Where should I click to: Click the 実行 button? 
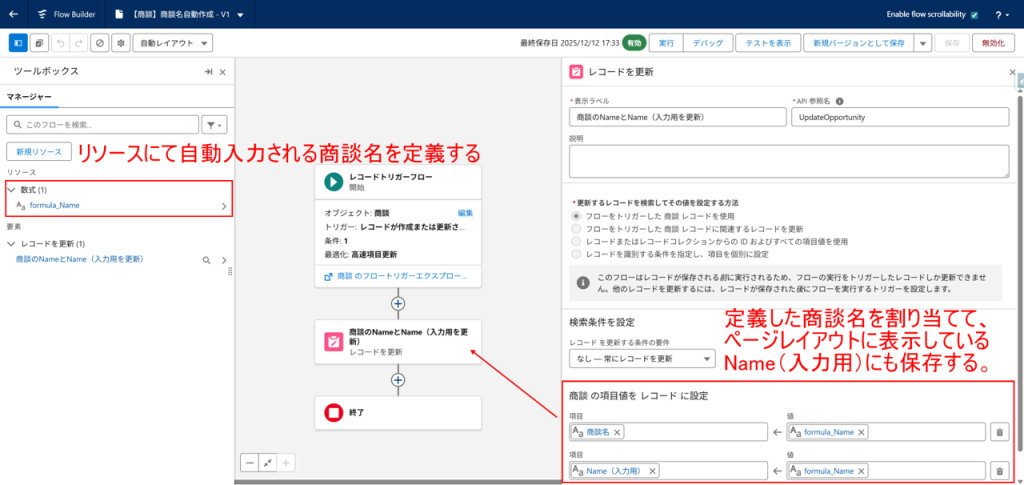click(x=666, y=43)
